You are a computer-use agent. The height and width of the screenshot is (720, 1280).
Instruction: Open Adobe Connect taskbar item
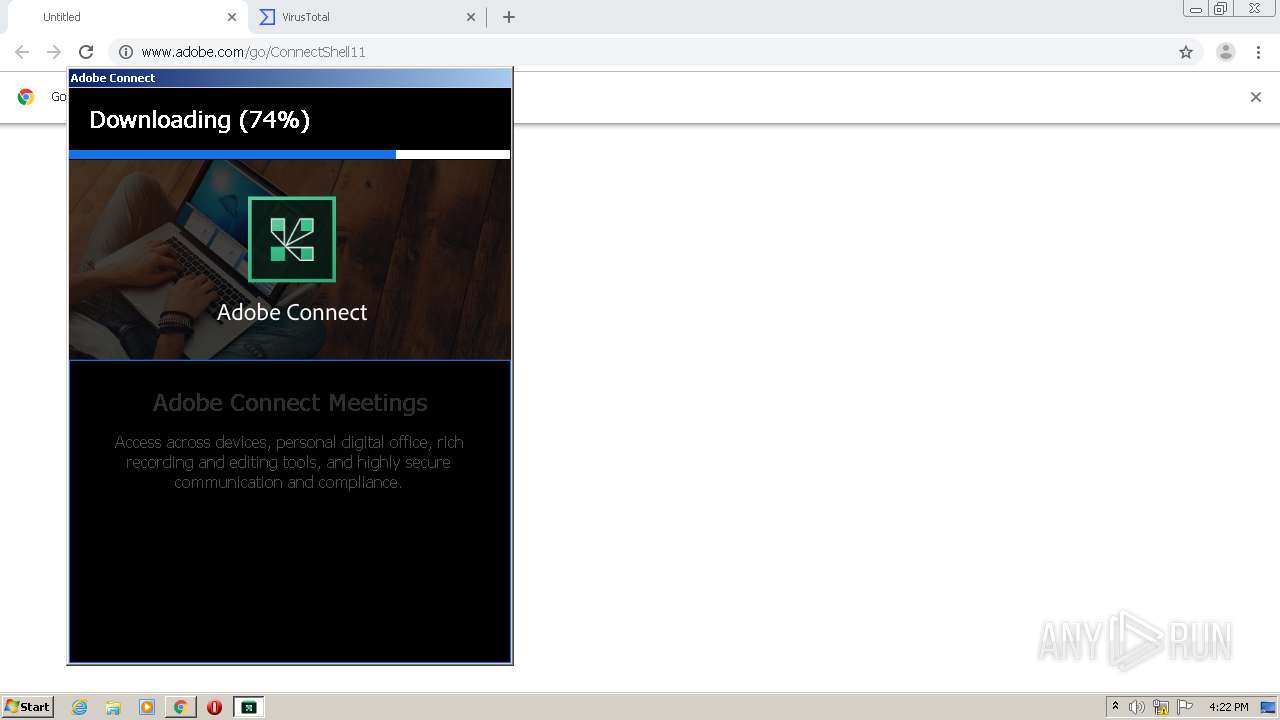(x=248, y=707)
